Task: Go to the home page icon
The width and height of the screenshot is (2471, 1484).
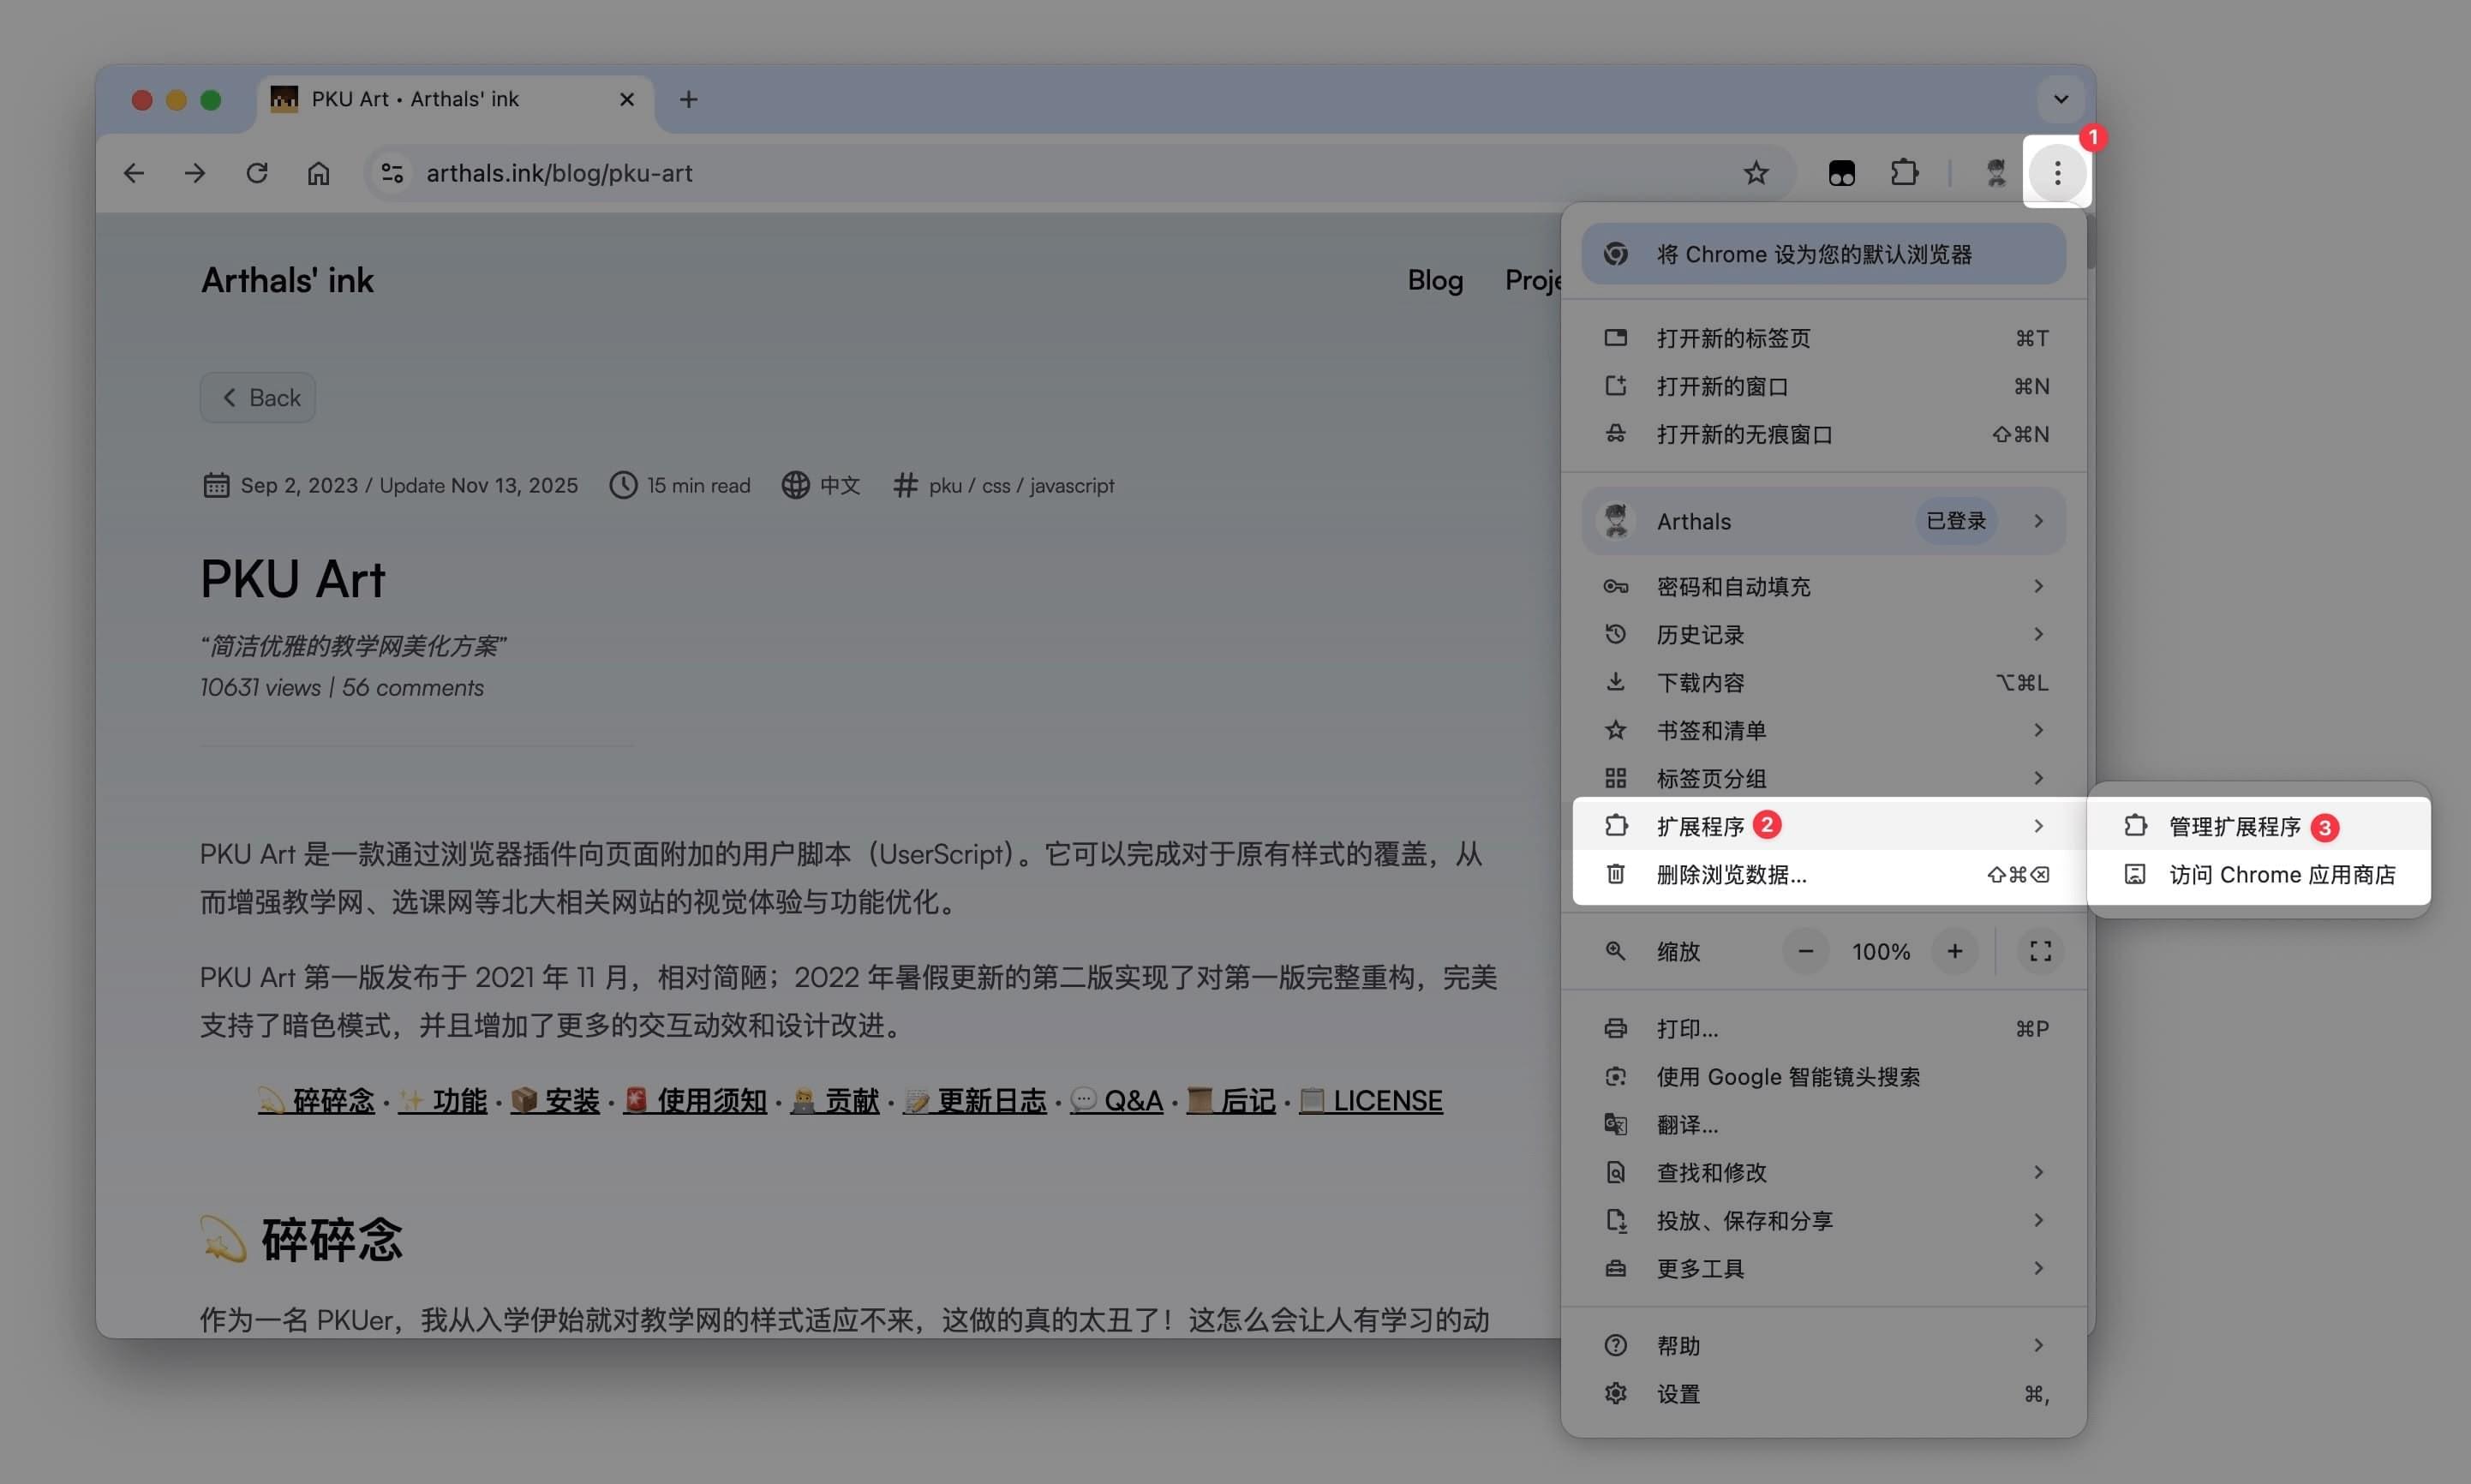Action: [x=318, y=173]
